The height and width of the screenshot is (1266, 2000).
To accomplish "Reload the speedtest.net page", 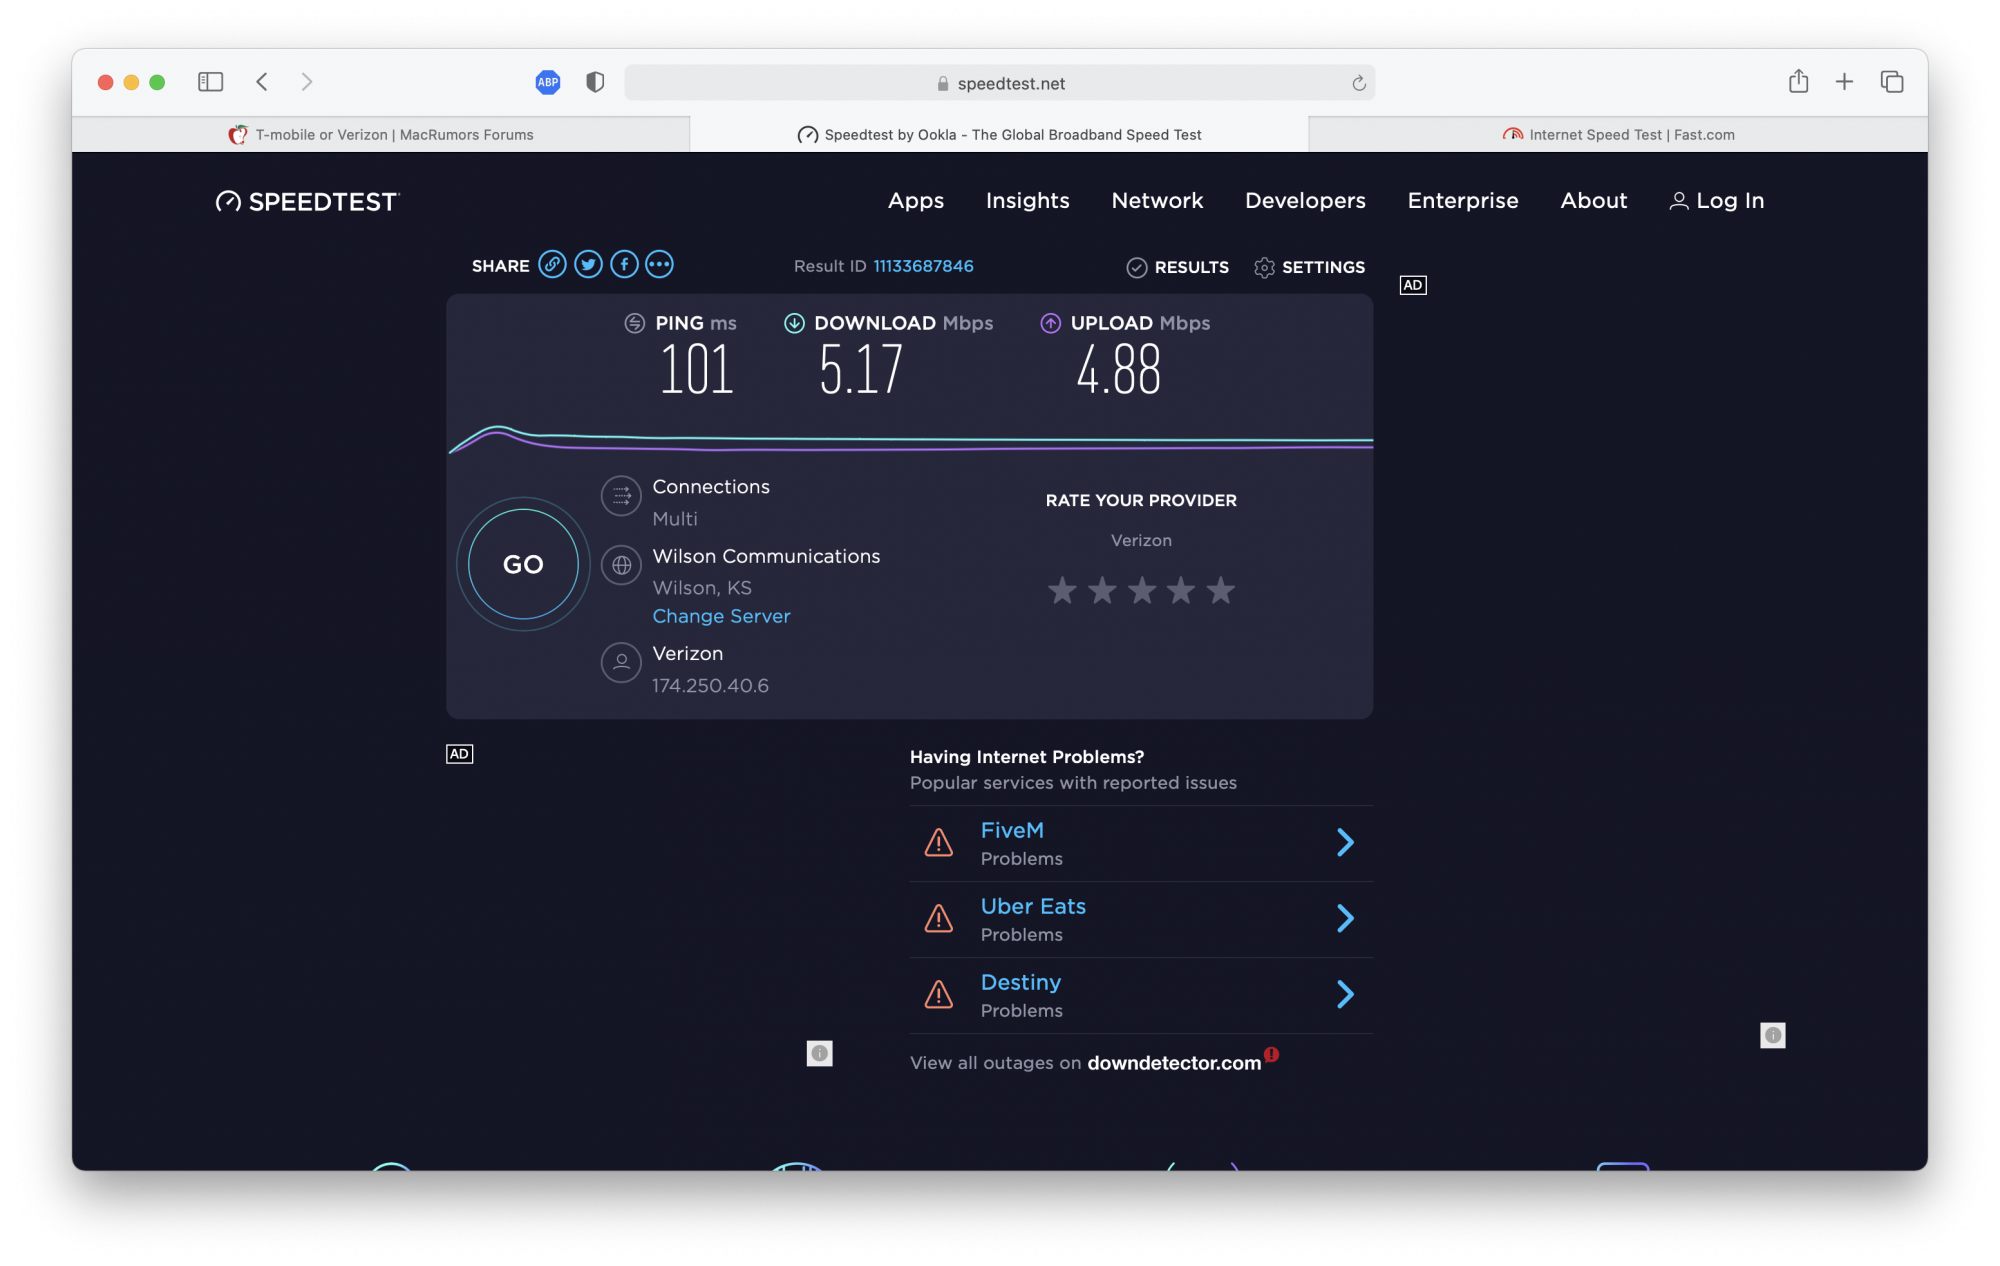I will pos(1359,83).
